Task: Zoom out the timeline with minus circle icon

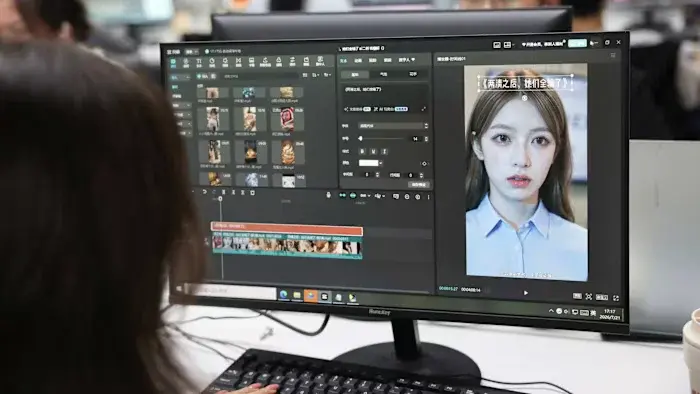Action: click(407, 196)
